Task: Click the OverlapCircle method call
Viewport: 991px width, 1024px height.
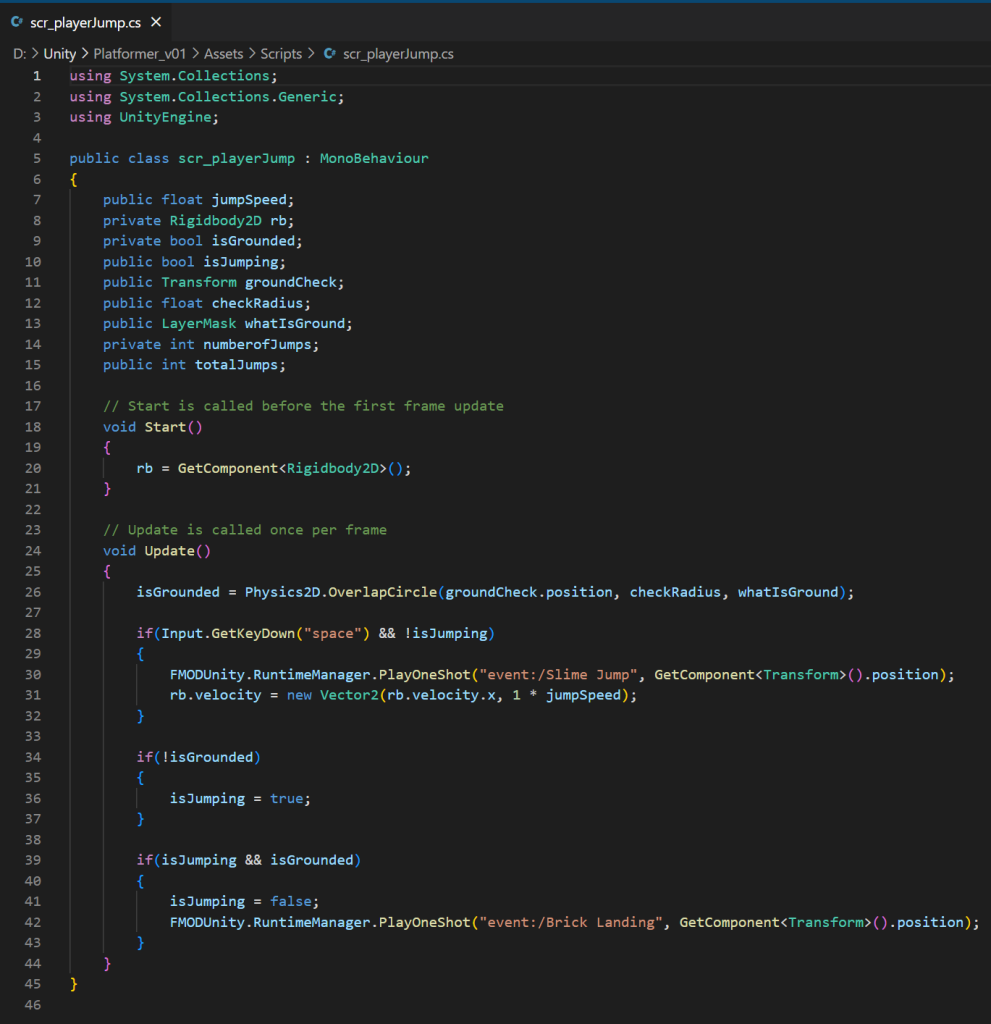Action: point(383,592)
